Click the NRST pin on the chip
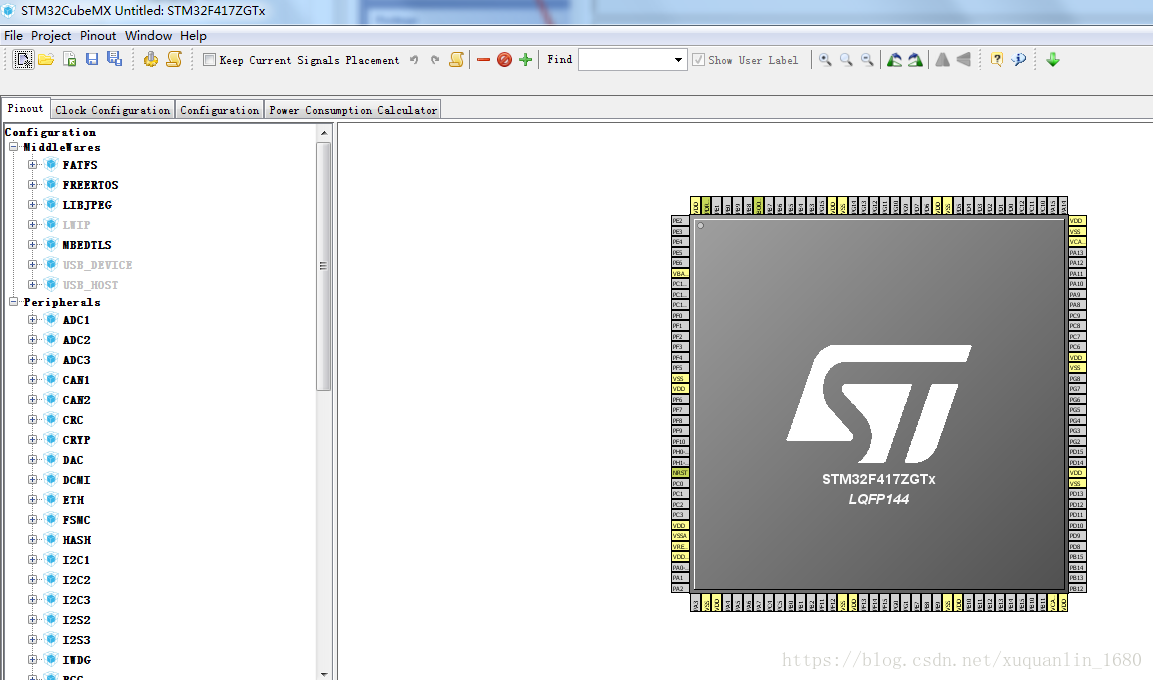 click(x=680, y=473)
